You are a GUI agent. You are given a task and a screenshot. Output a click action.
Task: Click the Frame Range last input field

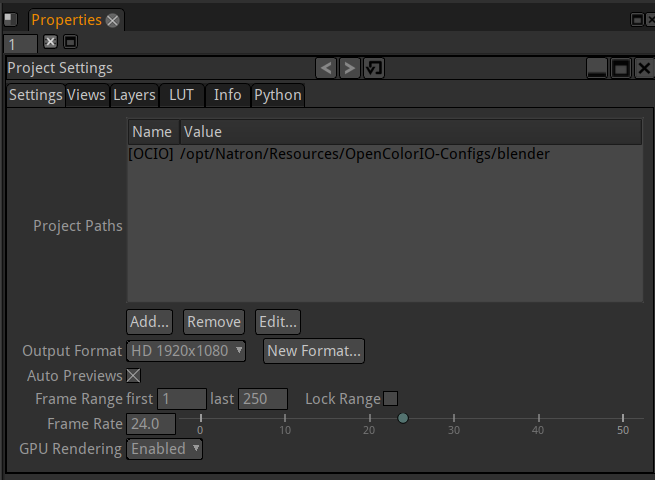coord(263,399)
